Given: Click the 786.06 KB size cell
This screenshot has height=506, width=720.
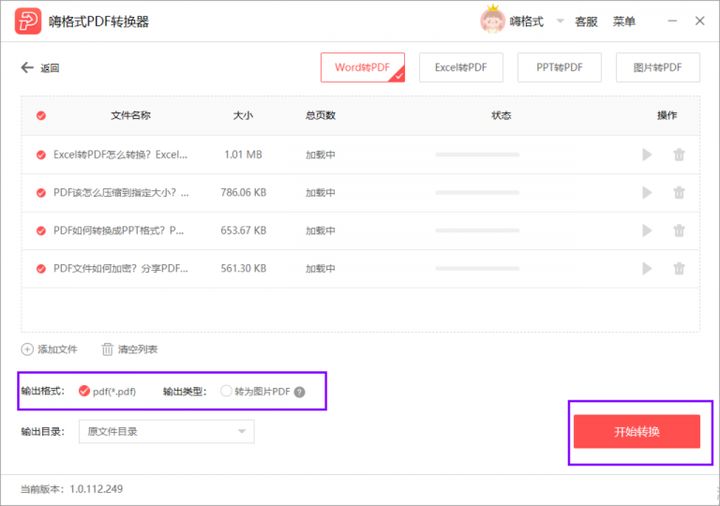Looking at the screenshot, I should click(243, 192).
